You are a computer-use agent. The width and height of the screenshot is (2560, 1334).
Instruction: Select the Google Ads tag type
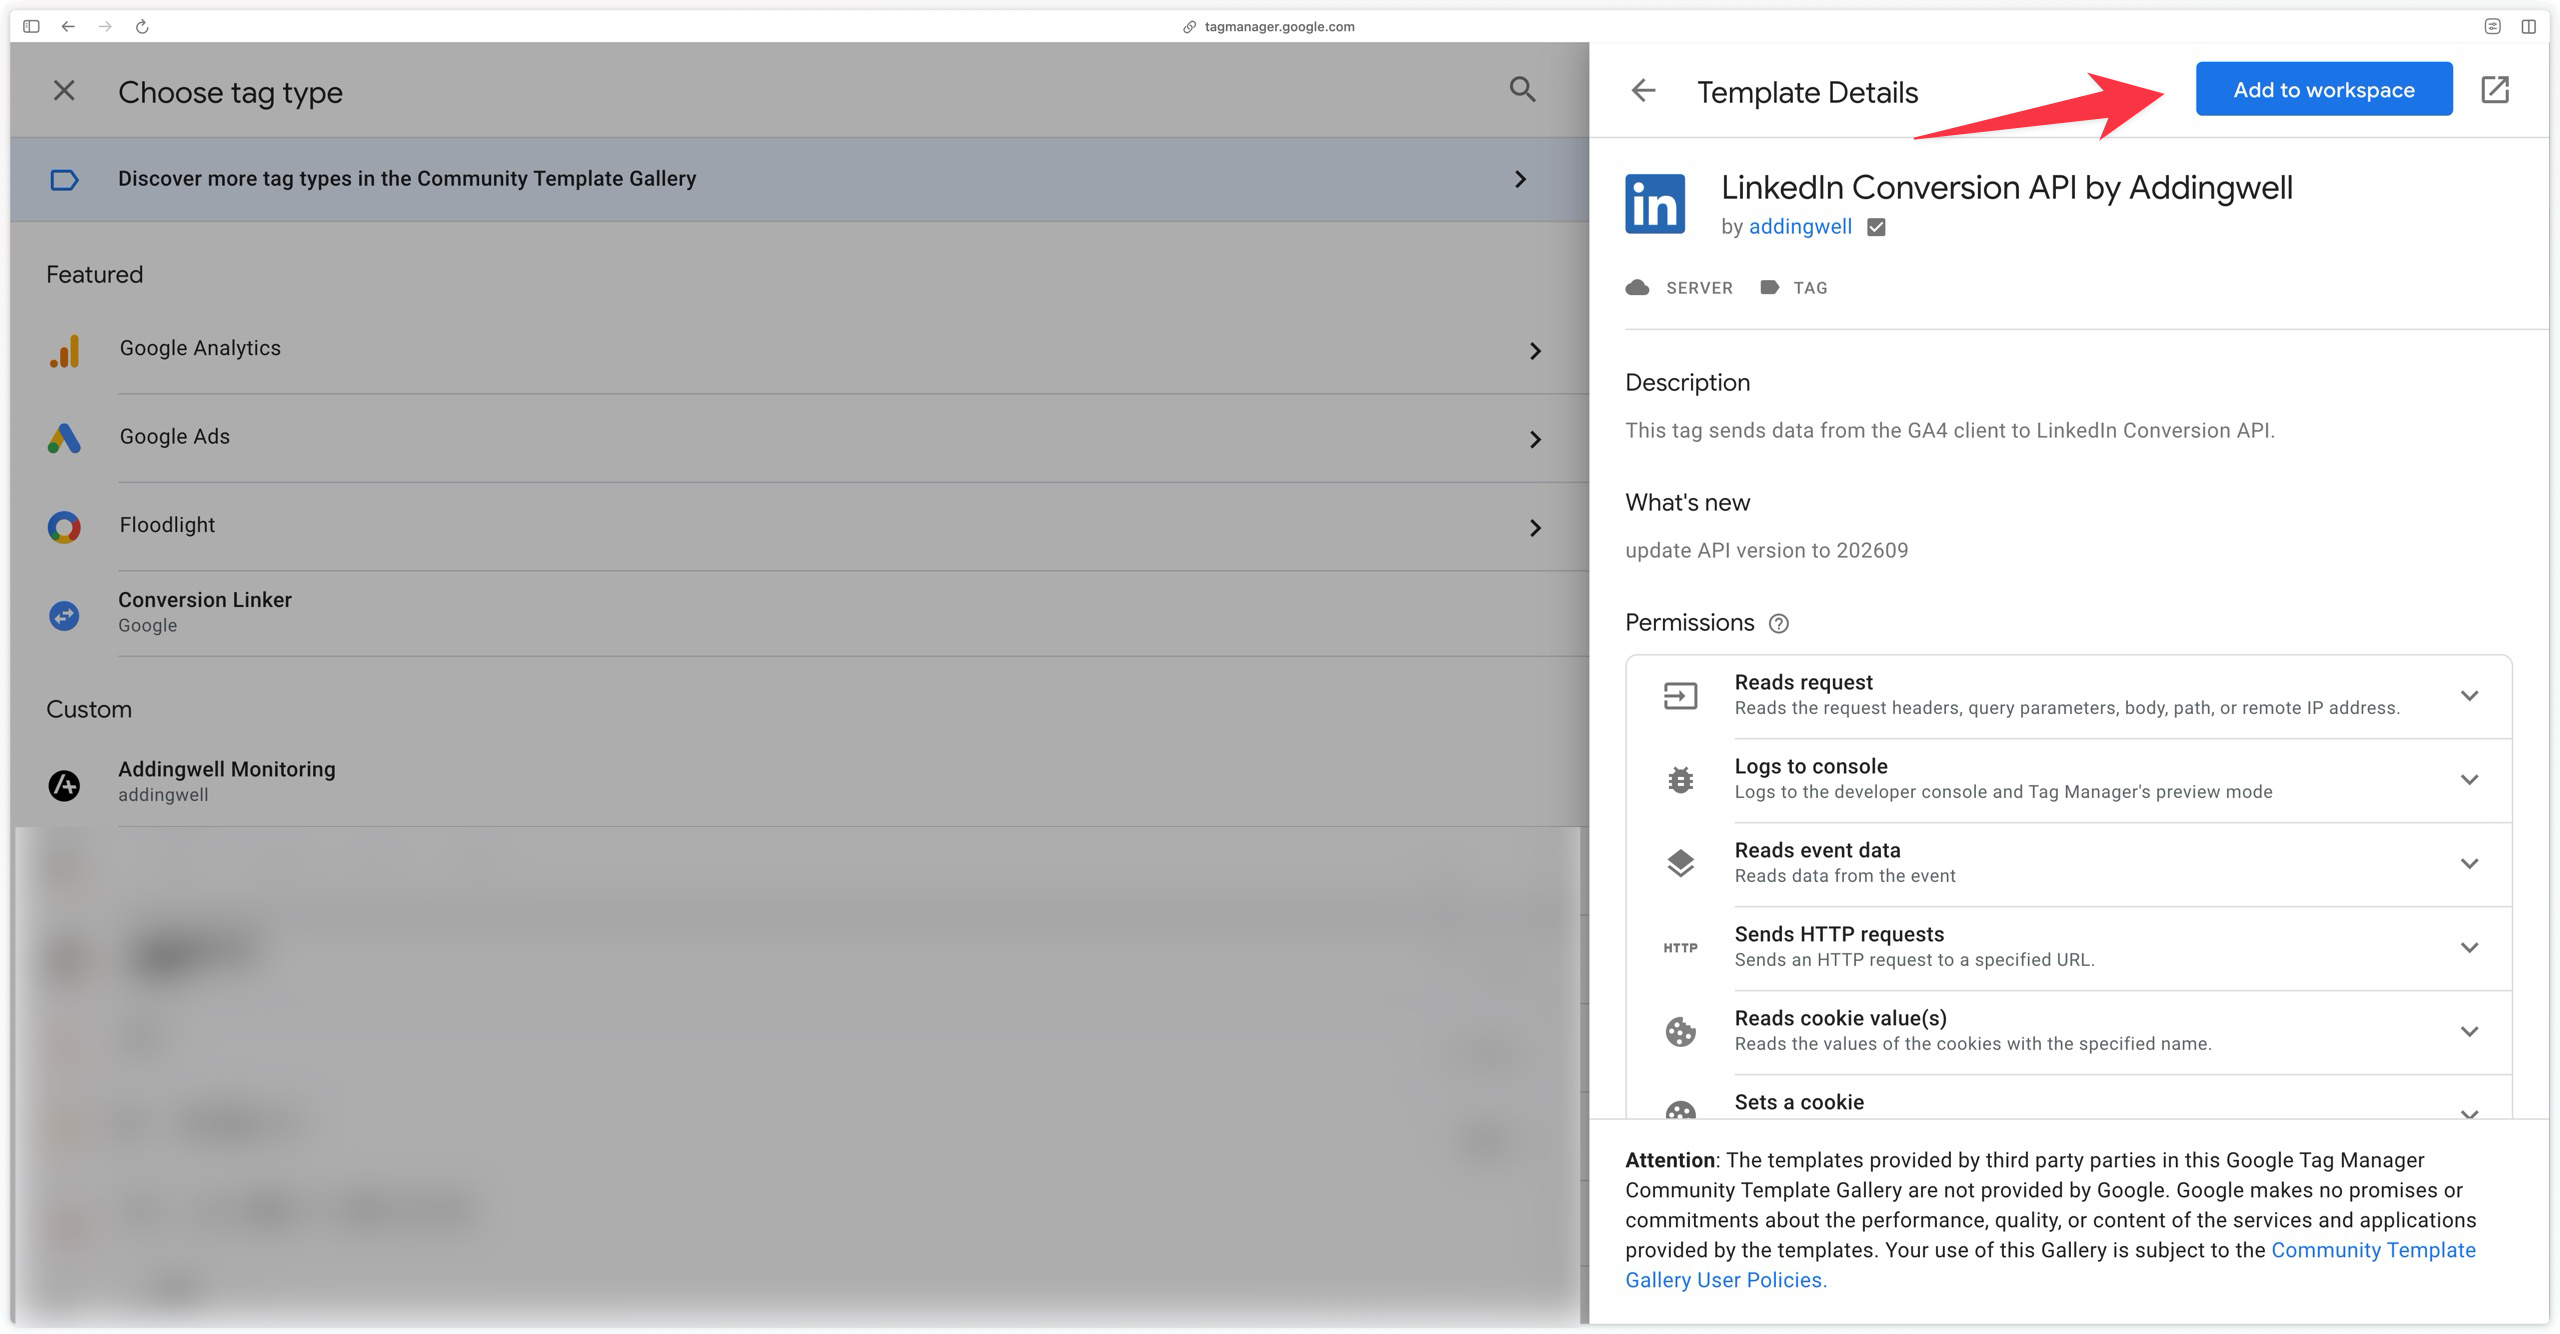click(x=799, y=438)
